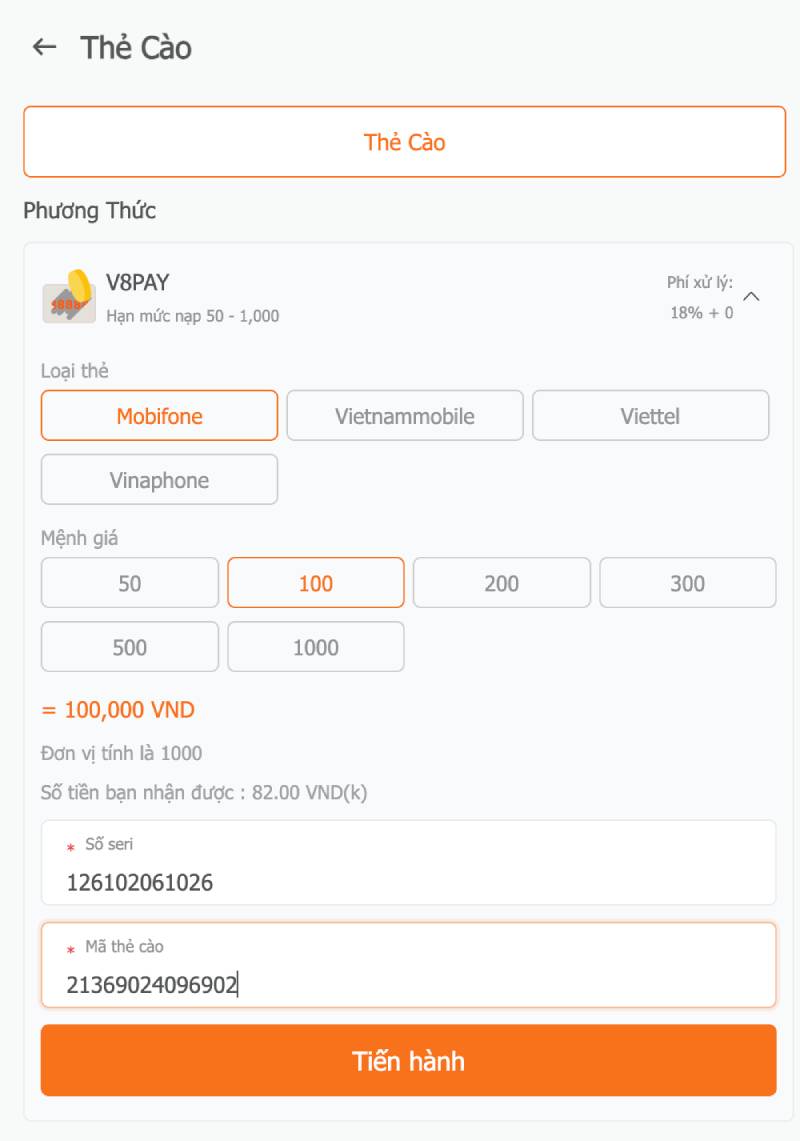This screenshot has width=800, height=1141.
Task: Choose Vinaphone card type
Action: [159, 480]
